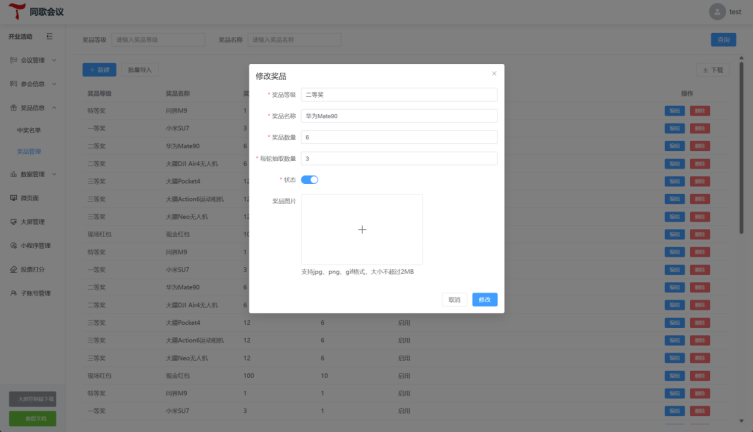This screenshot has width=753, height=432.
Task: Click the 取消 button in the dialog
Action: [454, 300]
